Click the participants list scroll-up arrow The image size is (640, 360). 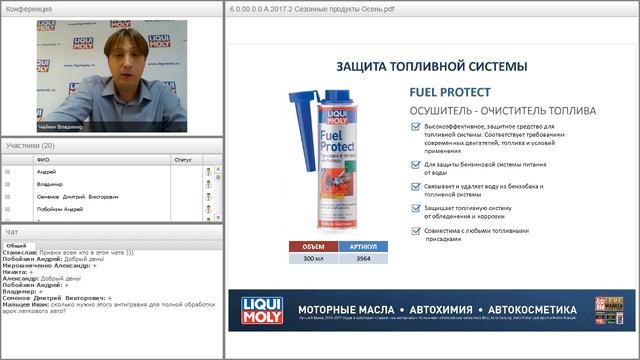coord(218,169)
